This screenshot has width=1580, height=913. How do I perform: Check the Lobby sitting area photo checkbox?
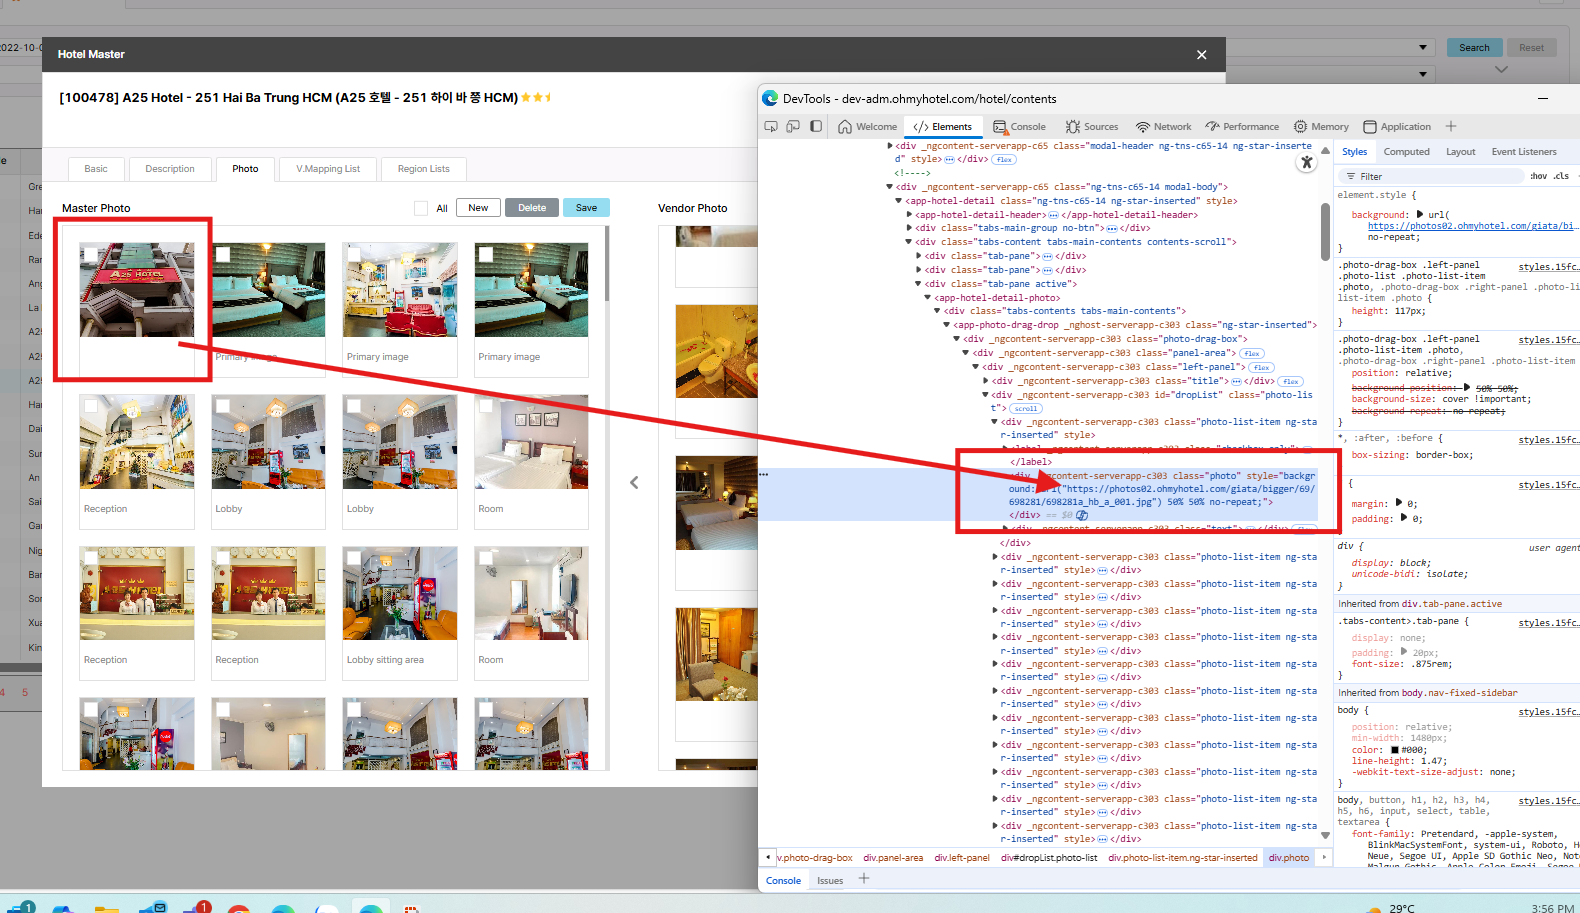coord(354,558)
